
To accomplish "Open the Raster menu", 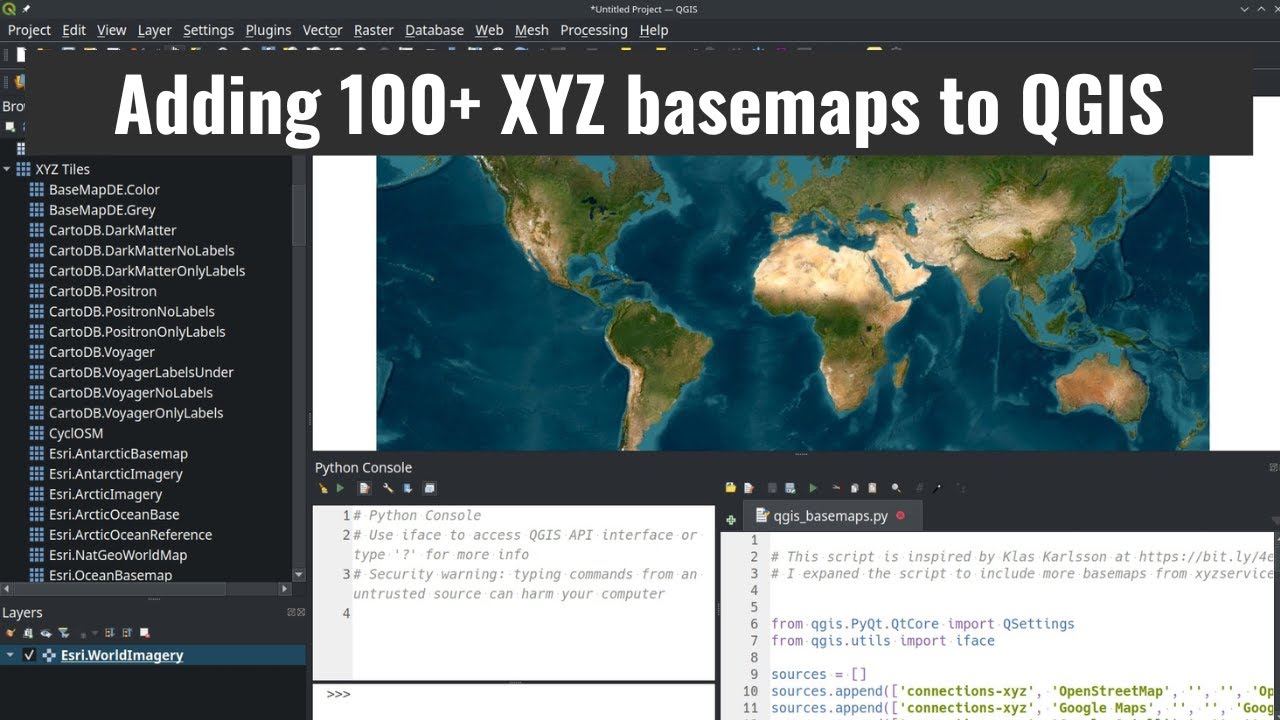I will pos(373,30).
